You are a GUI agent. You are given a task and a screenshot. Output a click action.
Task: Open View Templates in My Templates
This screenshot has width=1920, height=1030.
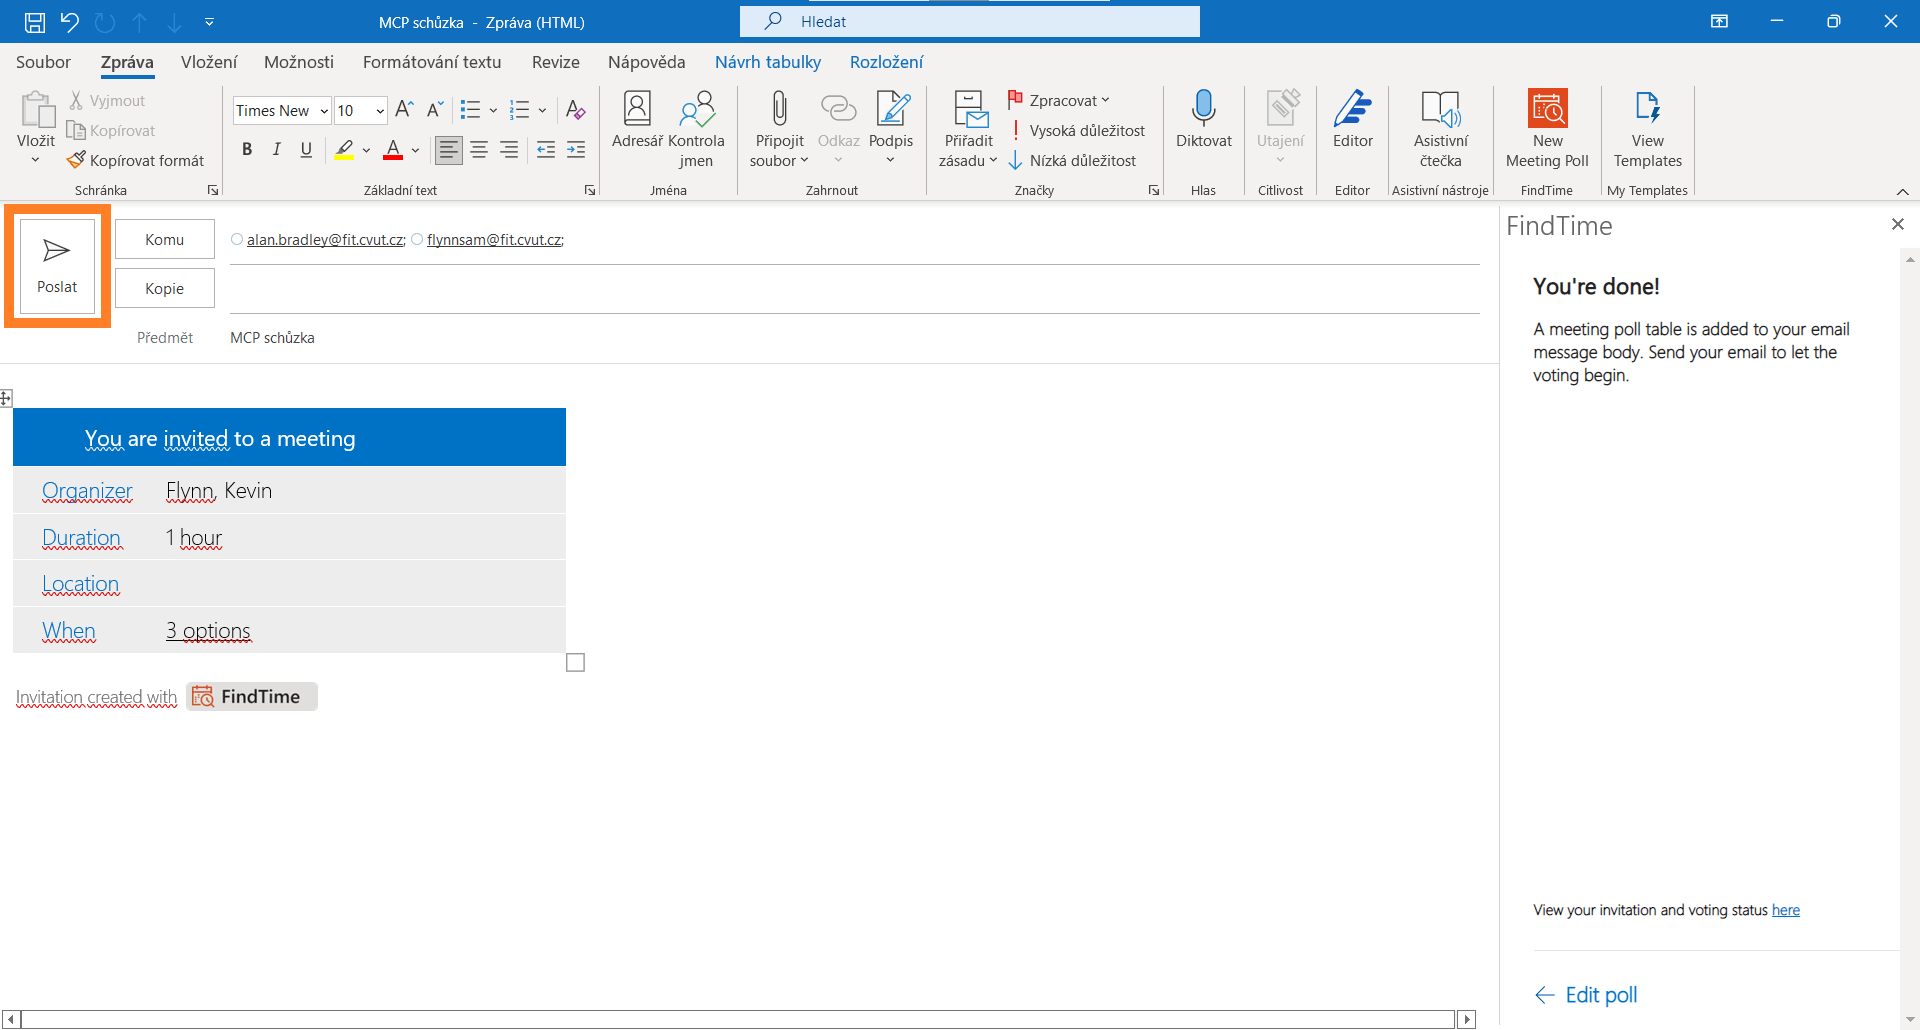1647,129
